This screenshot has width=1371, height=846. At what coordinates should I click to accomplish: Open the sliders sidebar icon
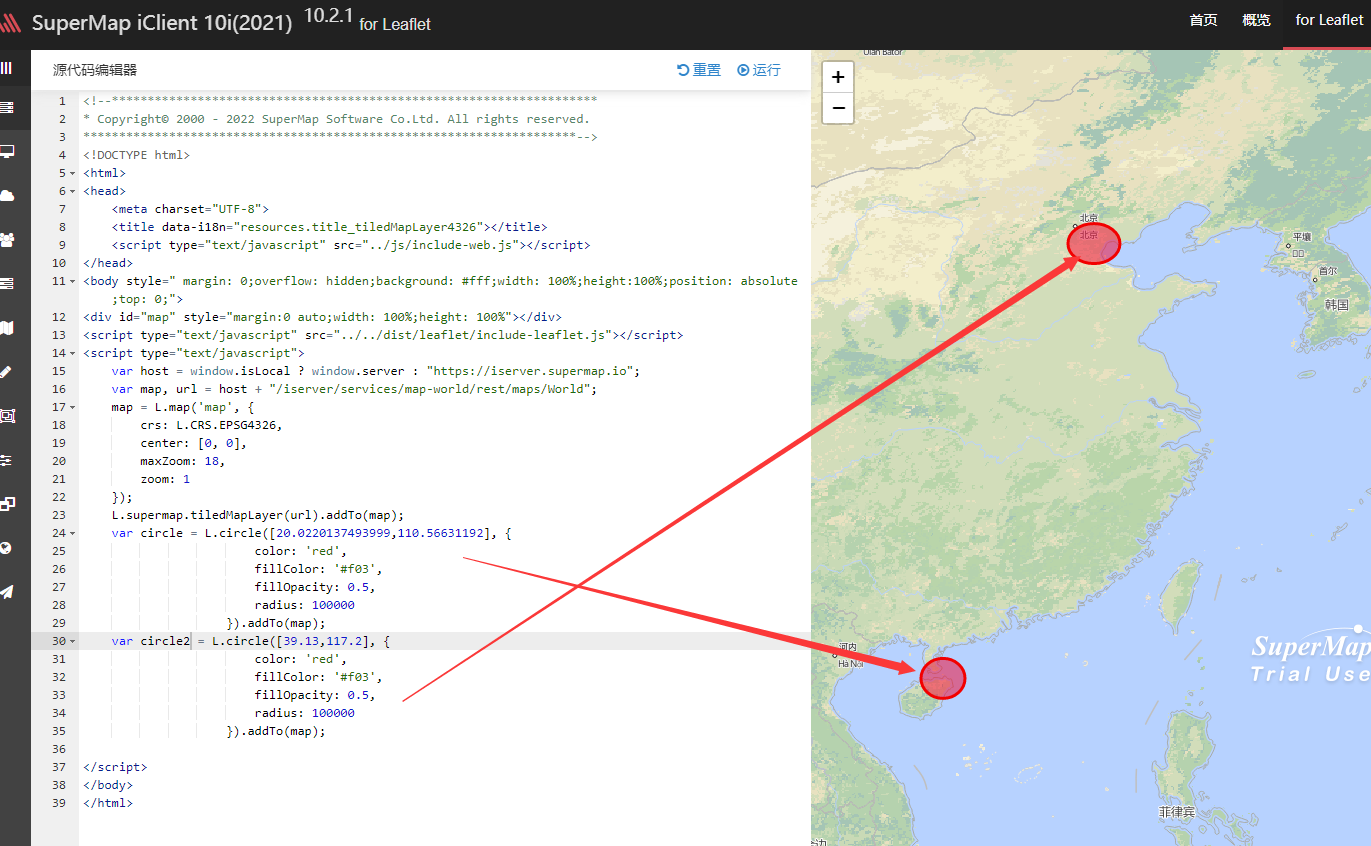point(6,460)
